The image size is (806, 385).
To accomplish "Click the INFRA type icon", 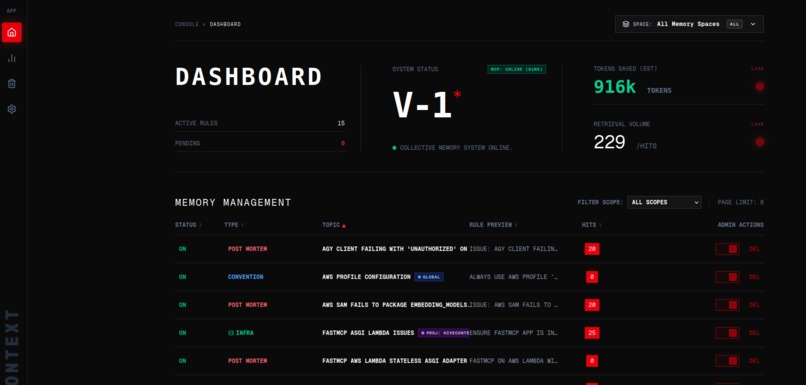I will click(231, 333).
